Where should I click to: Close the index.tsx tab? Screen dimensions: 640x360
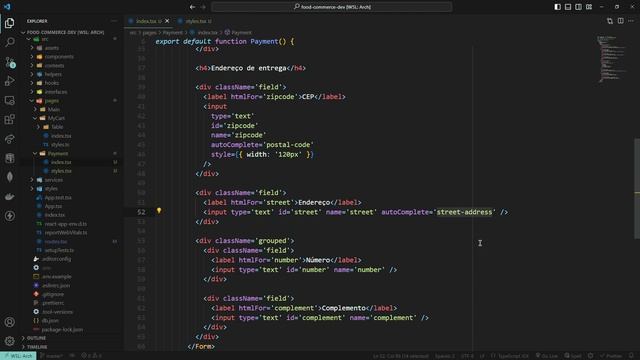coord(167,21)
